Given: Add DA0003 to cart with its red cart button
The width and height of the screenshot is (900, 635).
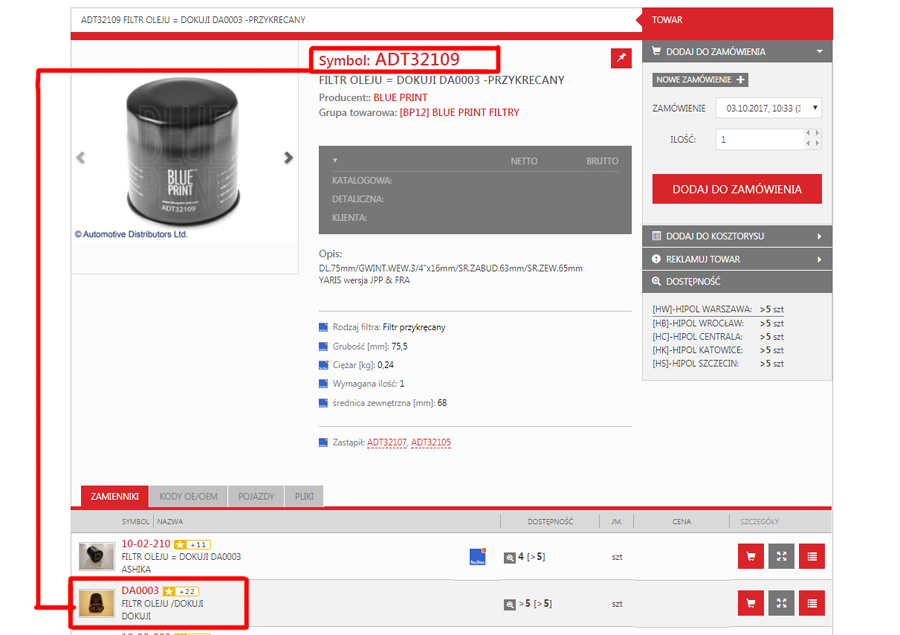Looking at the screenshot, I should 751,603.
